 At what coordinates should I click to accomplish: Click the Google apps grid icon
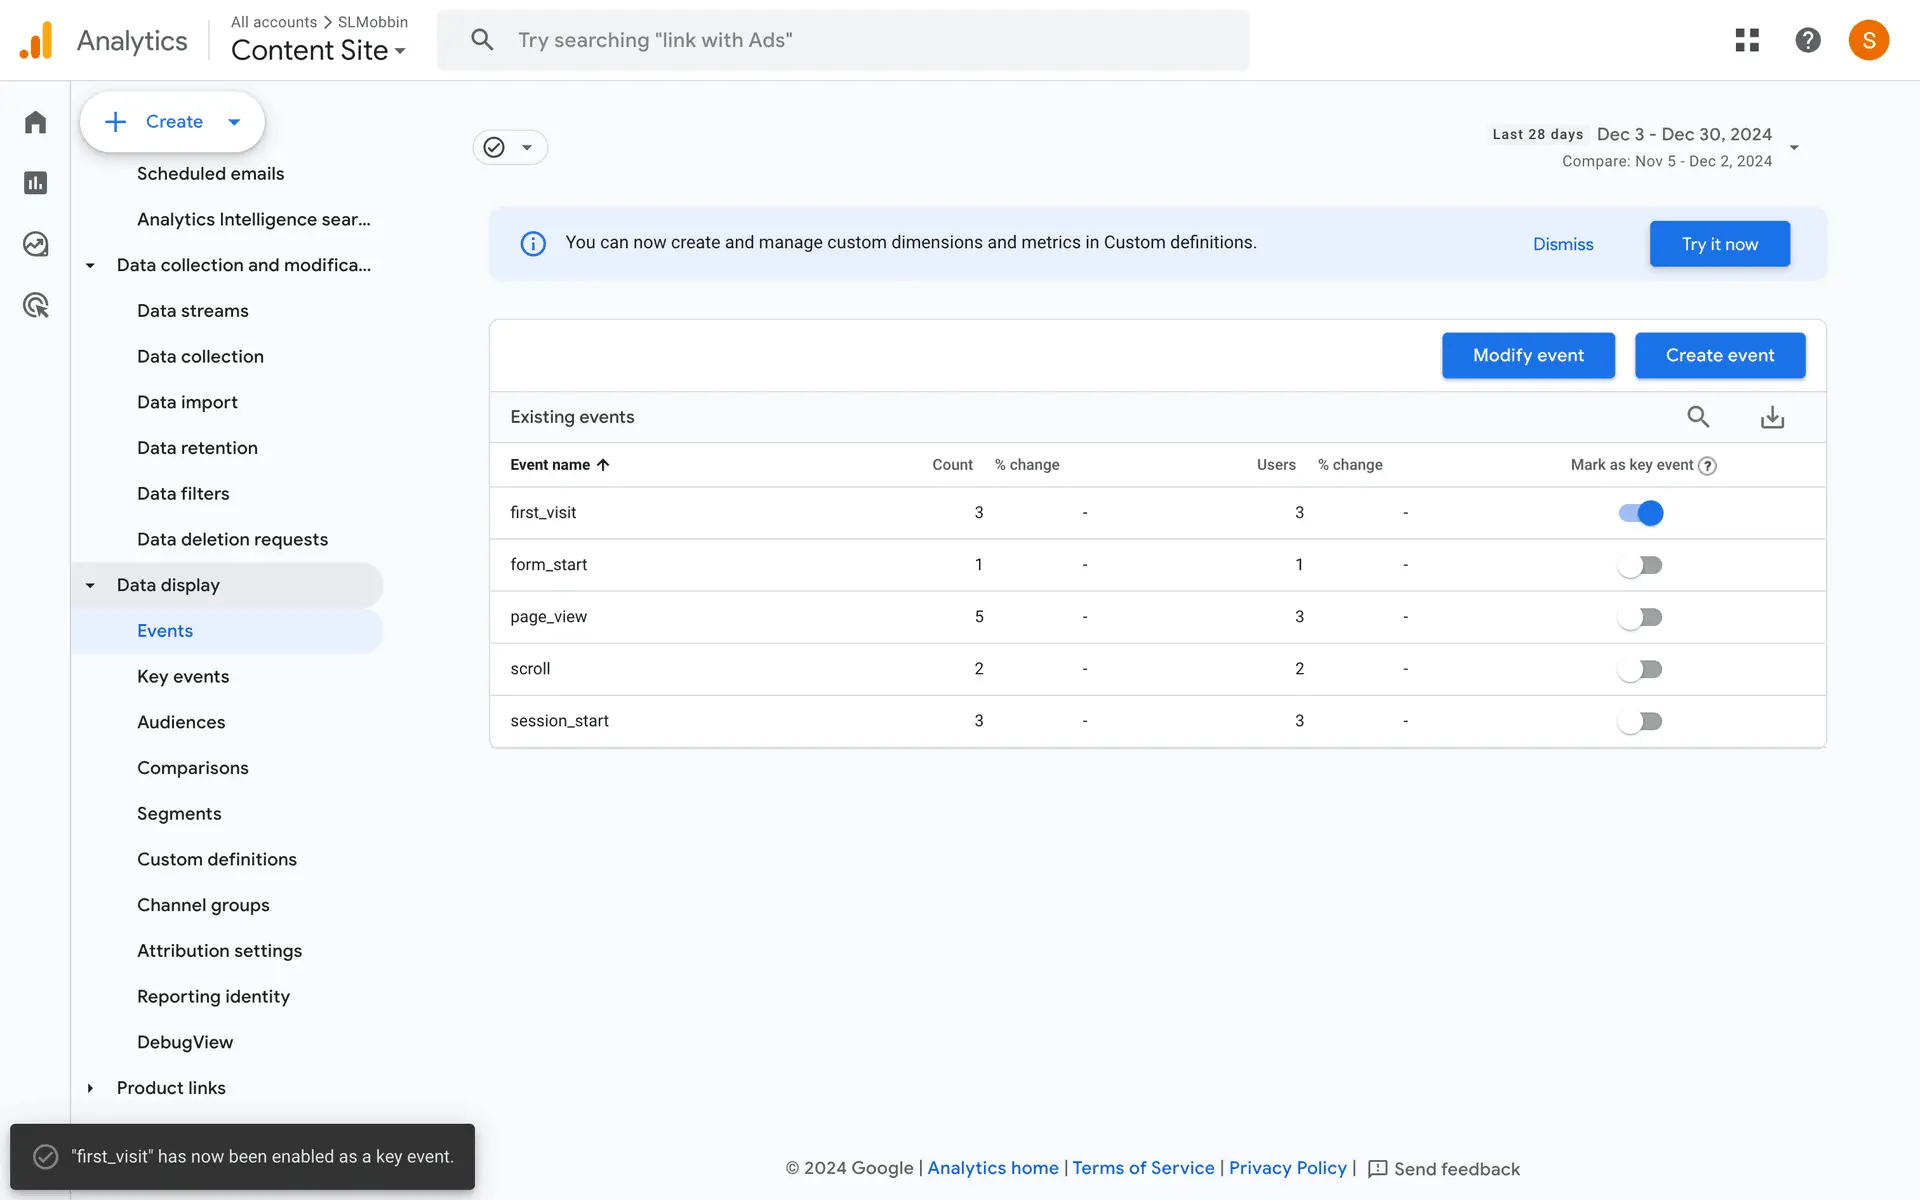(1747, 40)
